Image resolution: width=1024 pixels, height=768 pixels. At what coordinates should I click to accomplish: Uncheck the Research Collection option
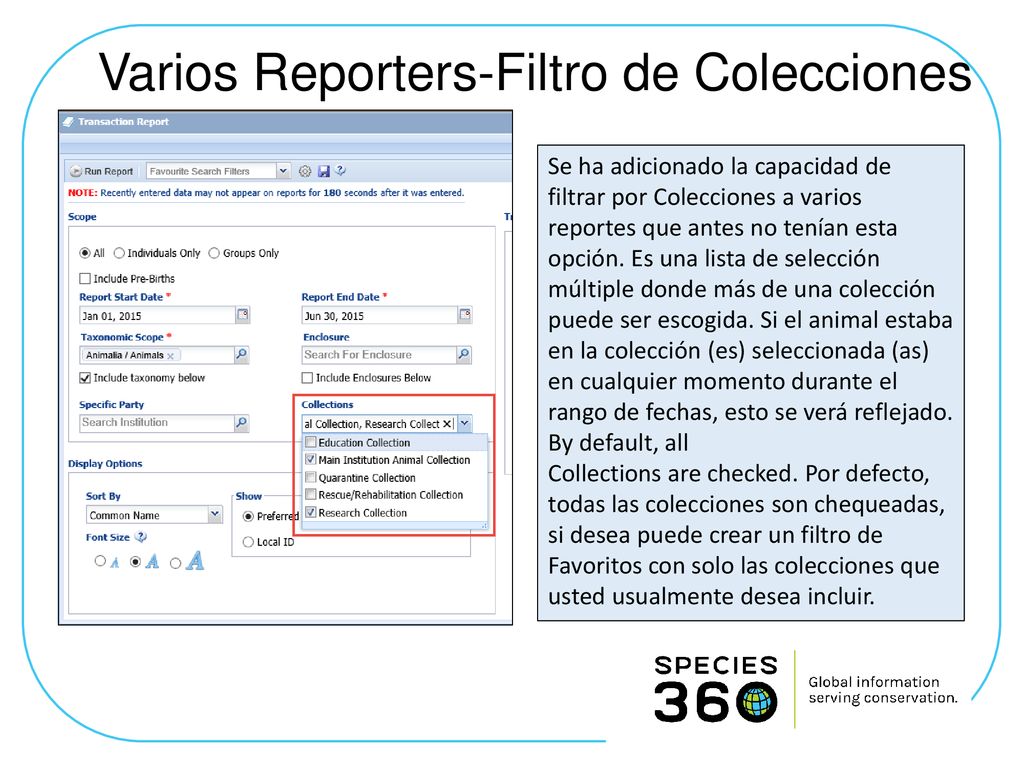tap(311, 513)
